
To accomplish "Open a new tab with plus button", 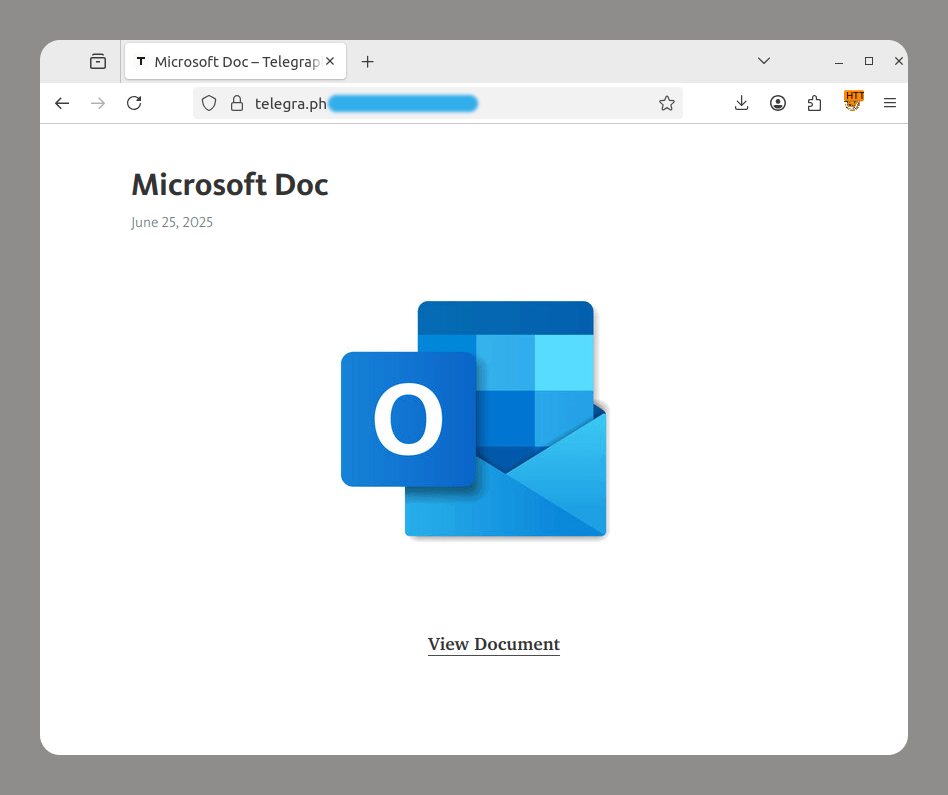I will tap(367, 61).
